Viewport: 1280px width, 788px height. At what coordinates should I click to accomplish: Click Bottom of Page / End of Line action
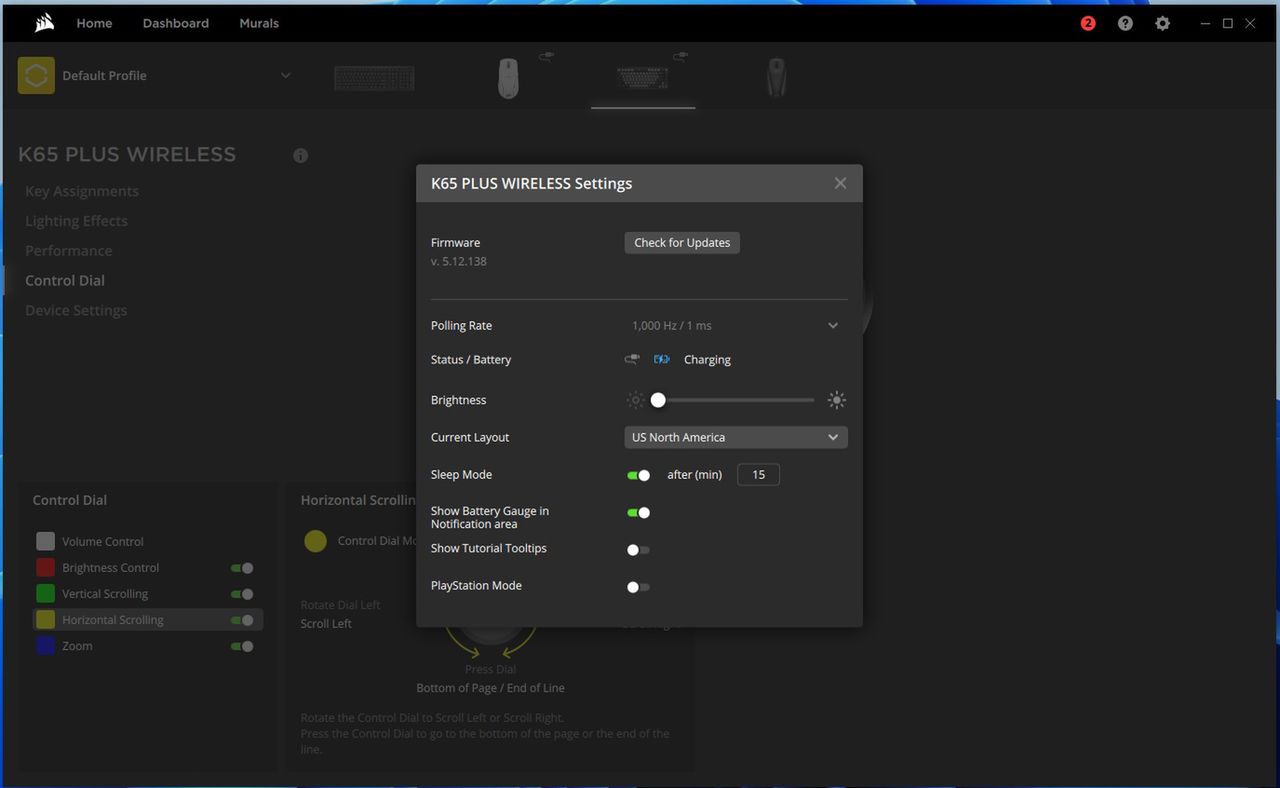(x=490, y=688)
